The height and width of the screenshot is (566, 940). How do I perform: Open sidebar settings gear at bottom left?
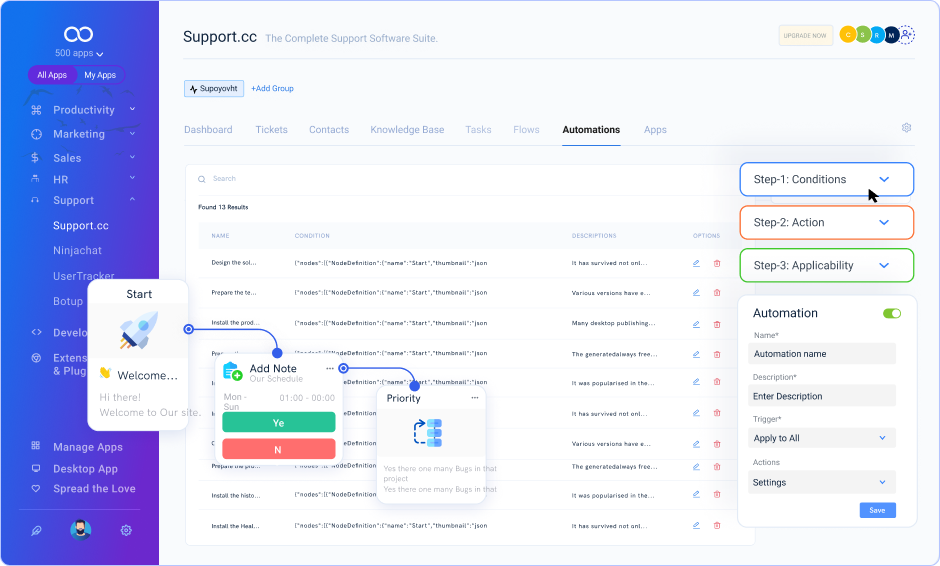click(x=126, y=530)
